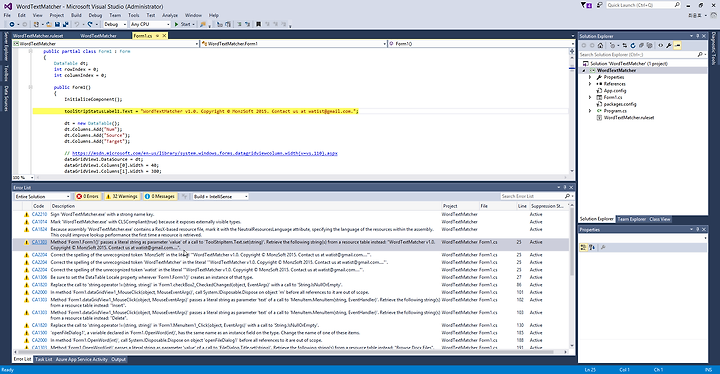
Task: Click the Start debugging button
Action: tap(183, 24)
